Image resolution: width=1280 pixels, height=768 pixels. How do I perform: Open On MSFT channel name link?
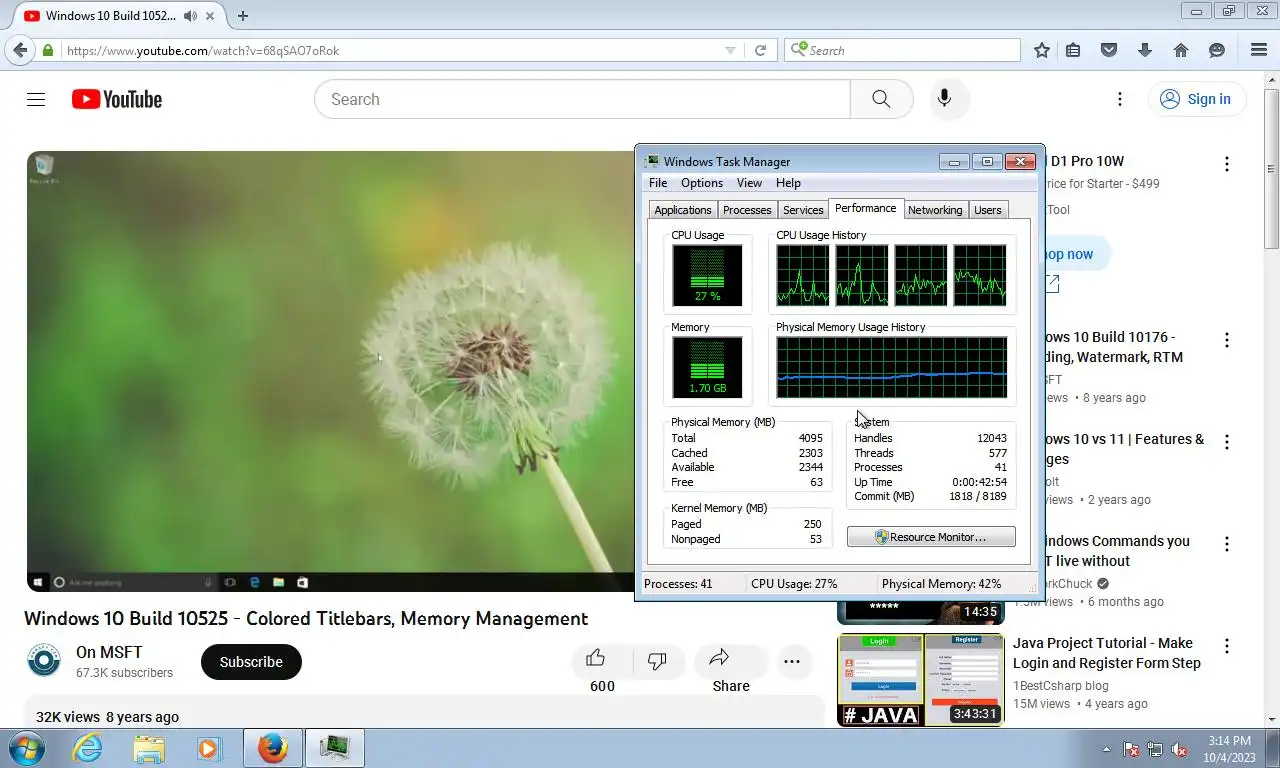pos(109,652)
